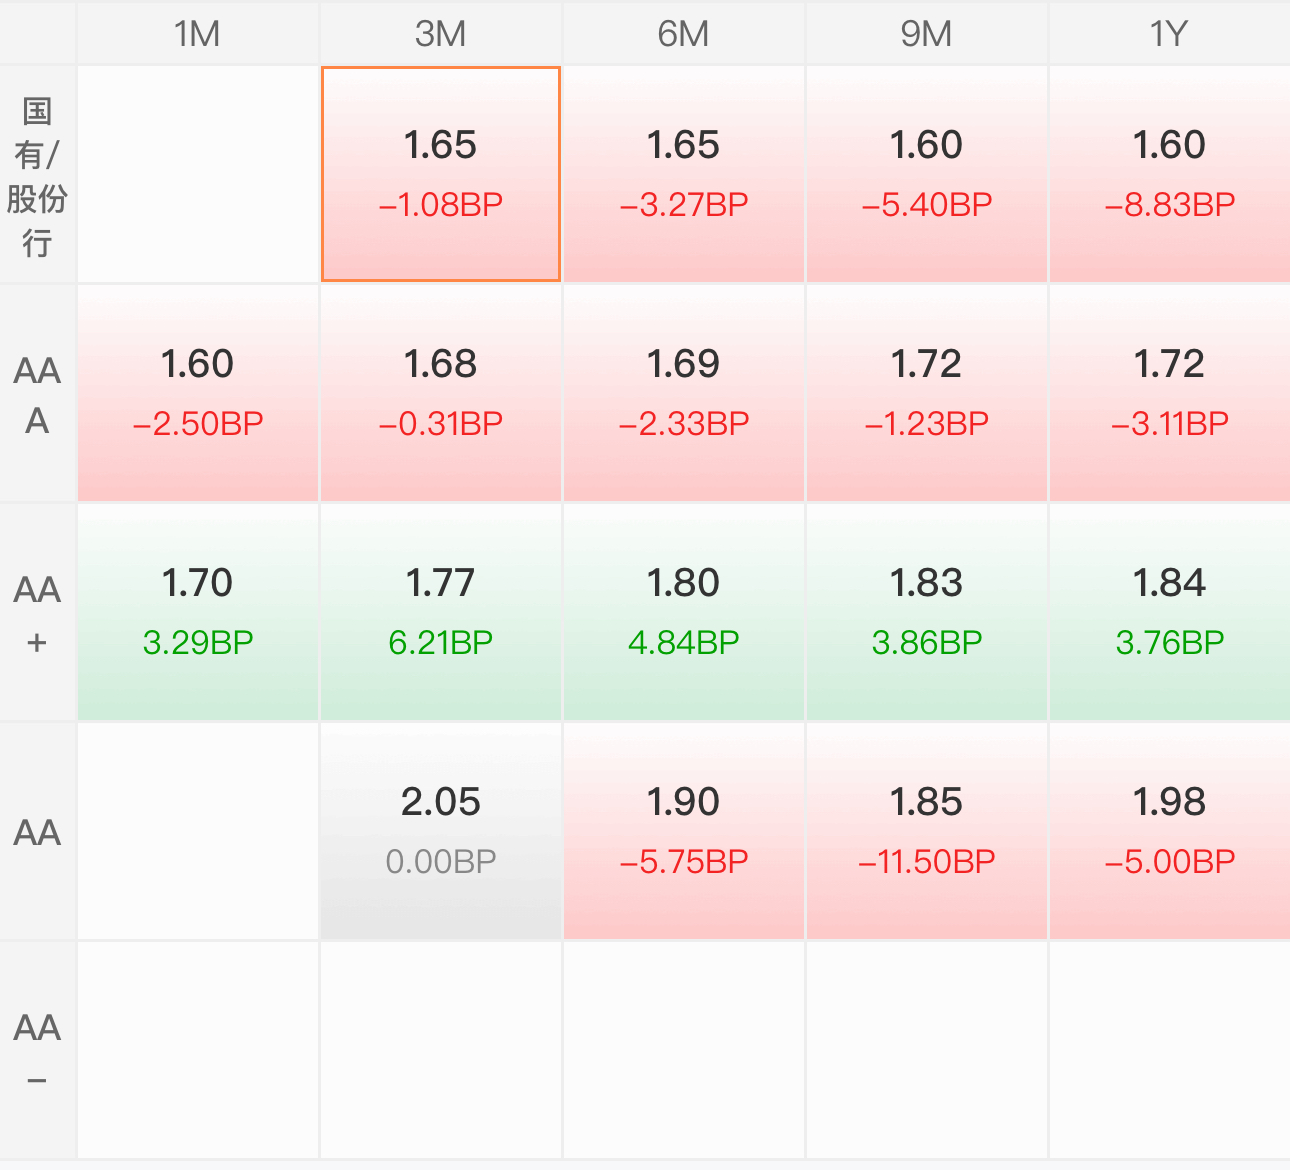The height and width of the screenshot is (1170, 1290).
Task: Select the AA 3M cell showing 2.05
Action: coord(440,831)
